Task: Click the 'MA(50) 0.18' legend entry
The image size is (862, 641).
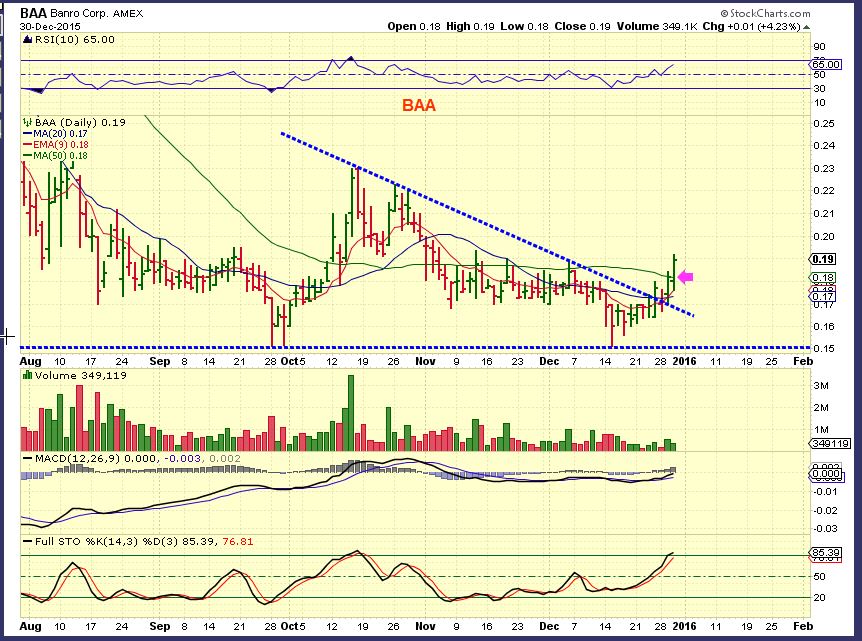Action: [60, 156]
